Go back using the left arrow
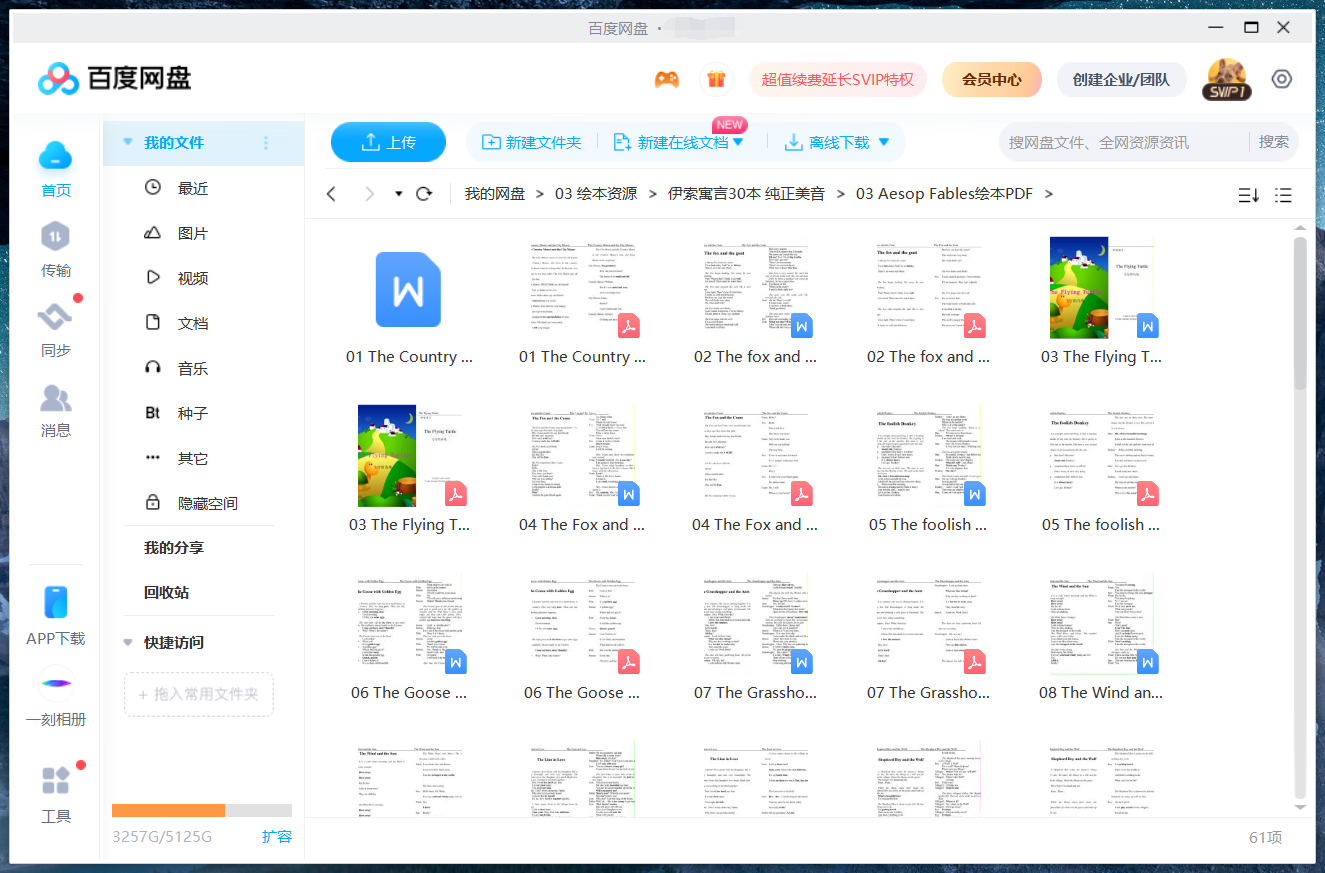Image resolution: width=1325 pixels, height=873 pixels. (332, 194)
